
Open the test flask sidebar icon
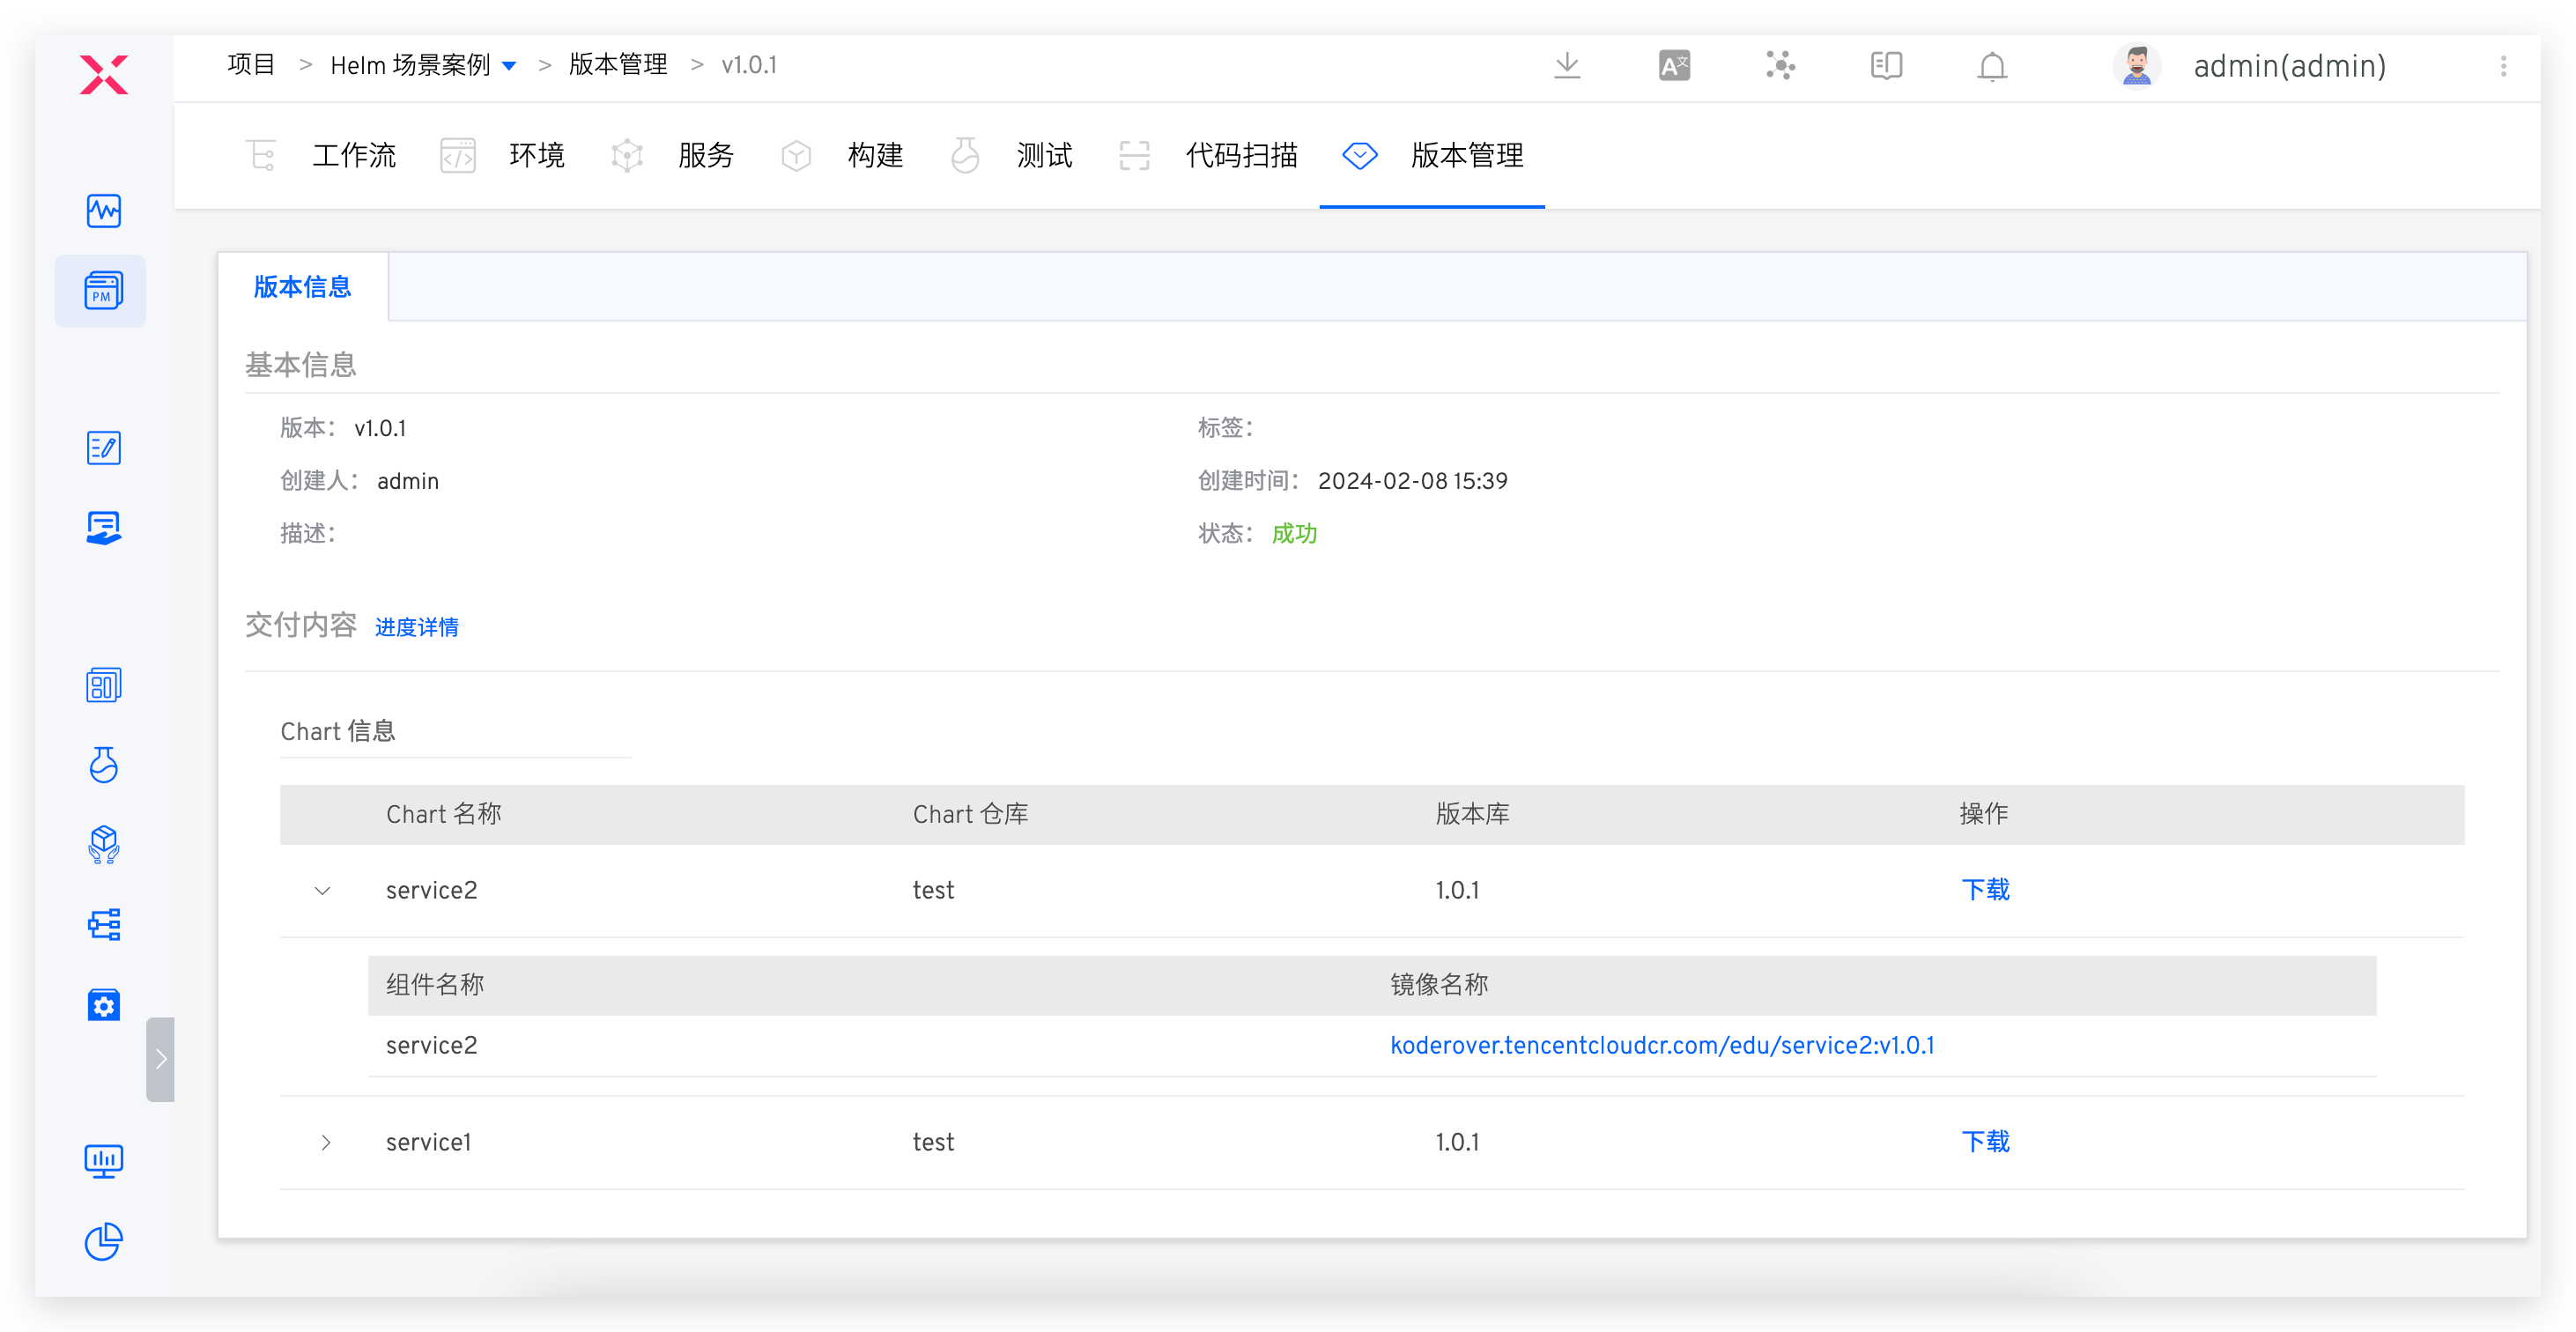tap(104, 765)
